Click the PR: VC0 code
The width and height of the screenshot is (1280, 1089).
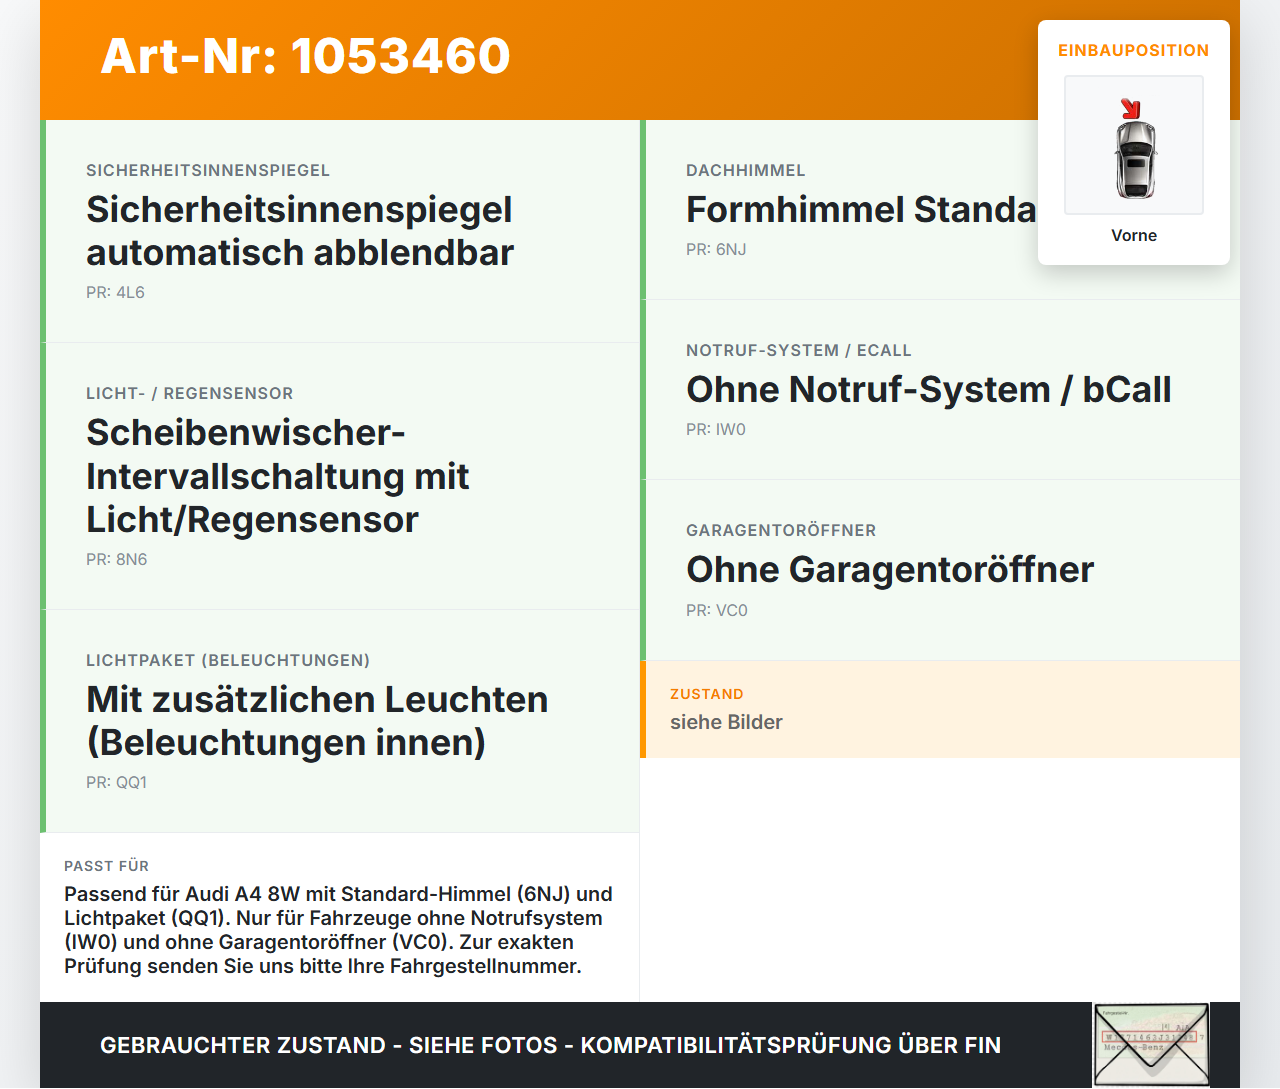(x=717, y=610)
